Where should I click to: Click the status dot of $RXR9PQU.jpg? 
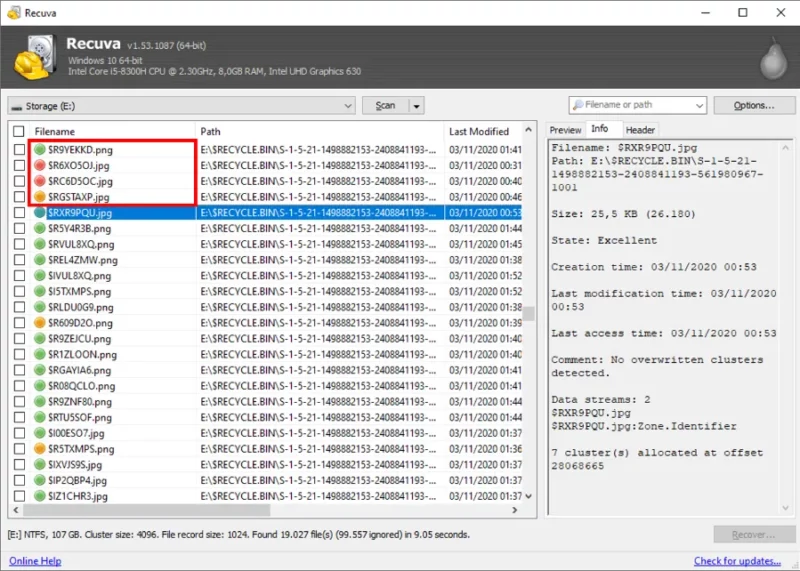tap(40, 213)
